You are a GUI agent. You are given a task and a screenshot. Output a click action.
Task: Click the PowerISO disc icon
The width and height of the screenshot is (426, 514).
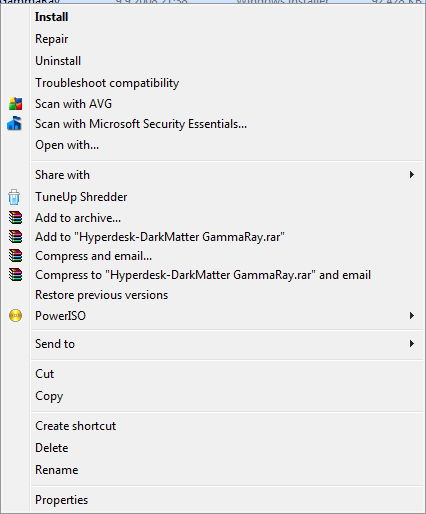(x=15, y=315)
